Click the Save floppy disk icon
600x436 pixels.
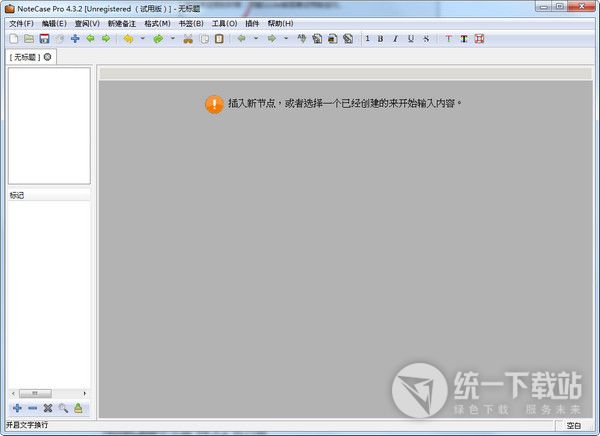[44, 39]
